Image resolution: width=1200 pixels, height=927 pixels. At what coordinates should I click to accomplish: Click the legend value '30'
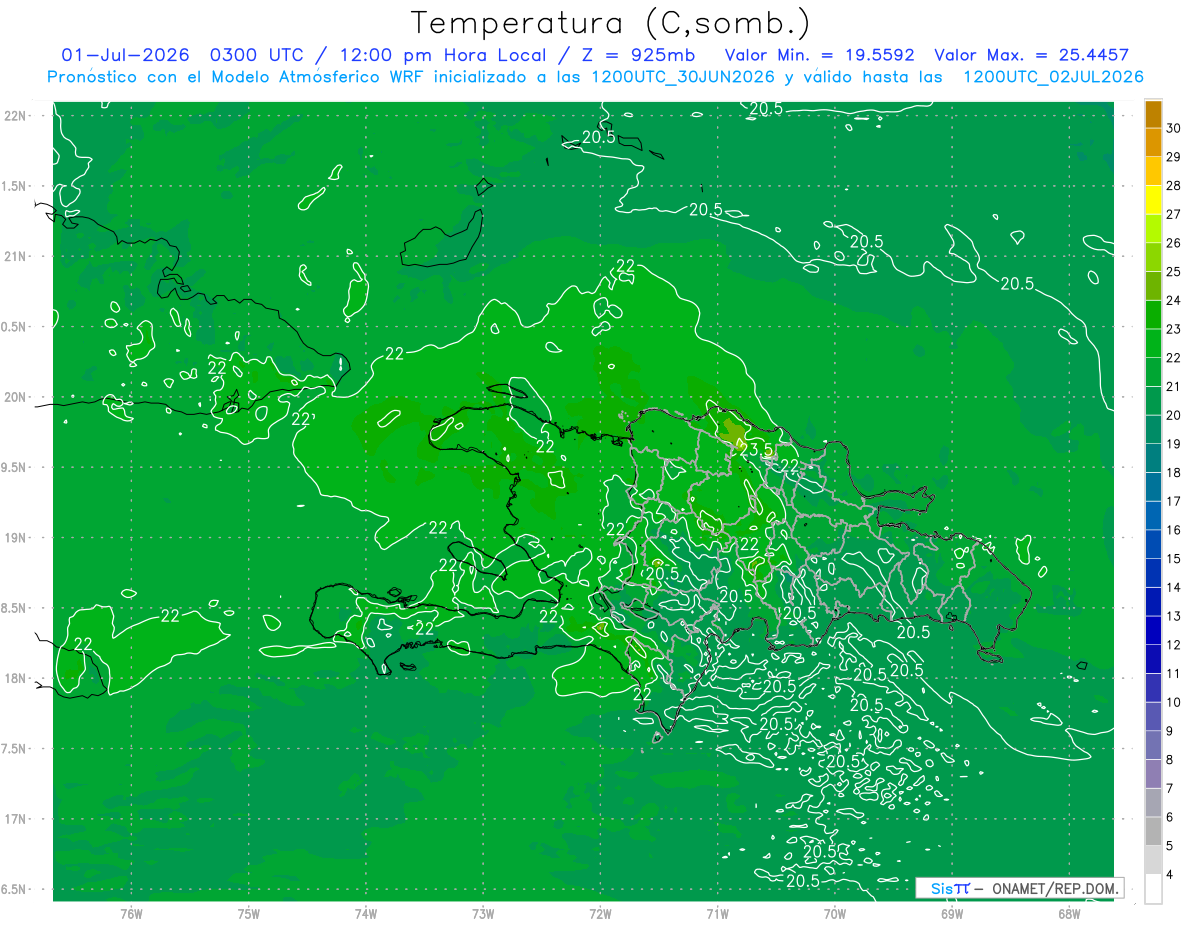pyautogui.click(x=1173, y=128)
